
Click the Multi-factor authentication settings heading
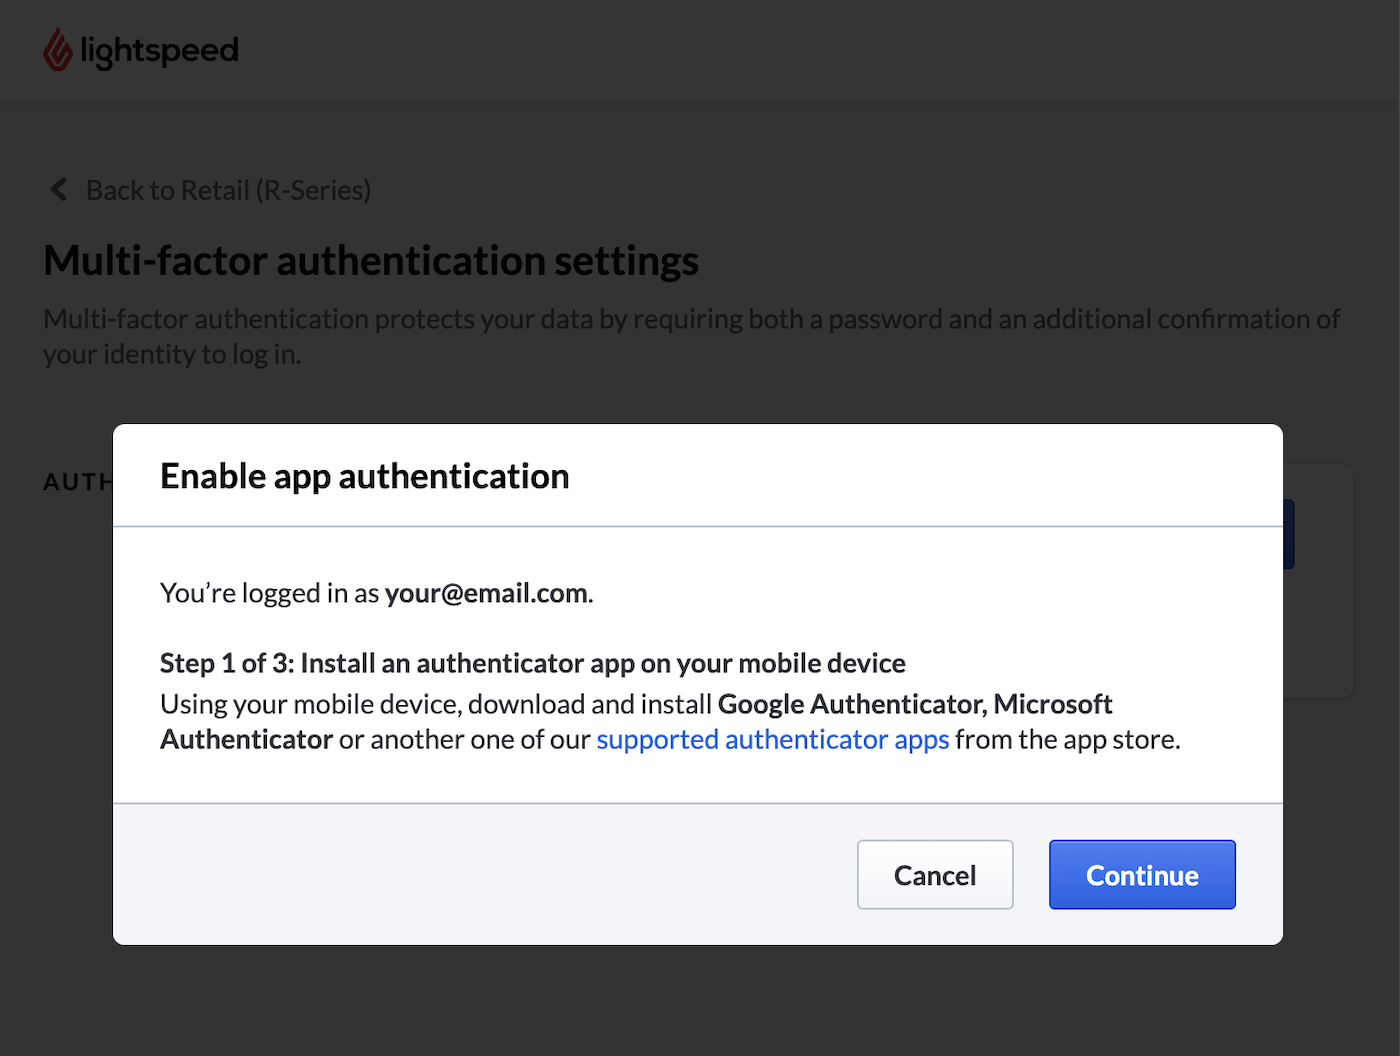(370, 260)
